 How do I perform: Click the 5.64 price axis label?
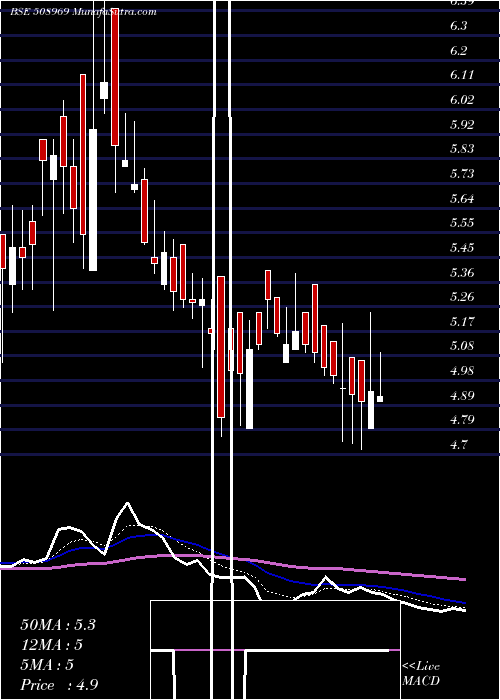[462, 198]
